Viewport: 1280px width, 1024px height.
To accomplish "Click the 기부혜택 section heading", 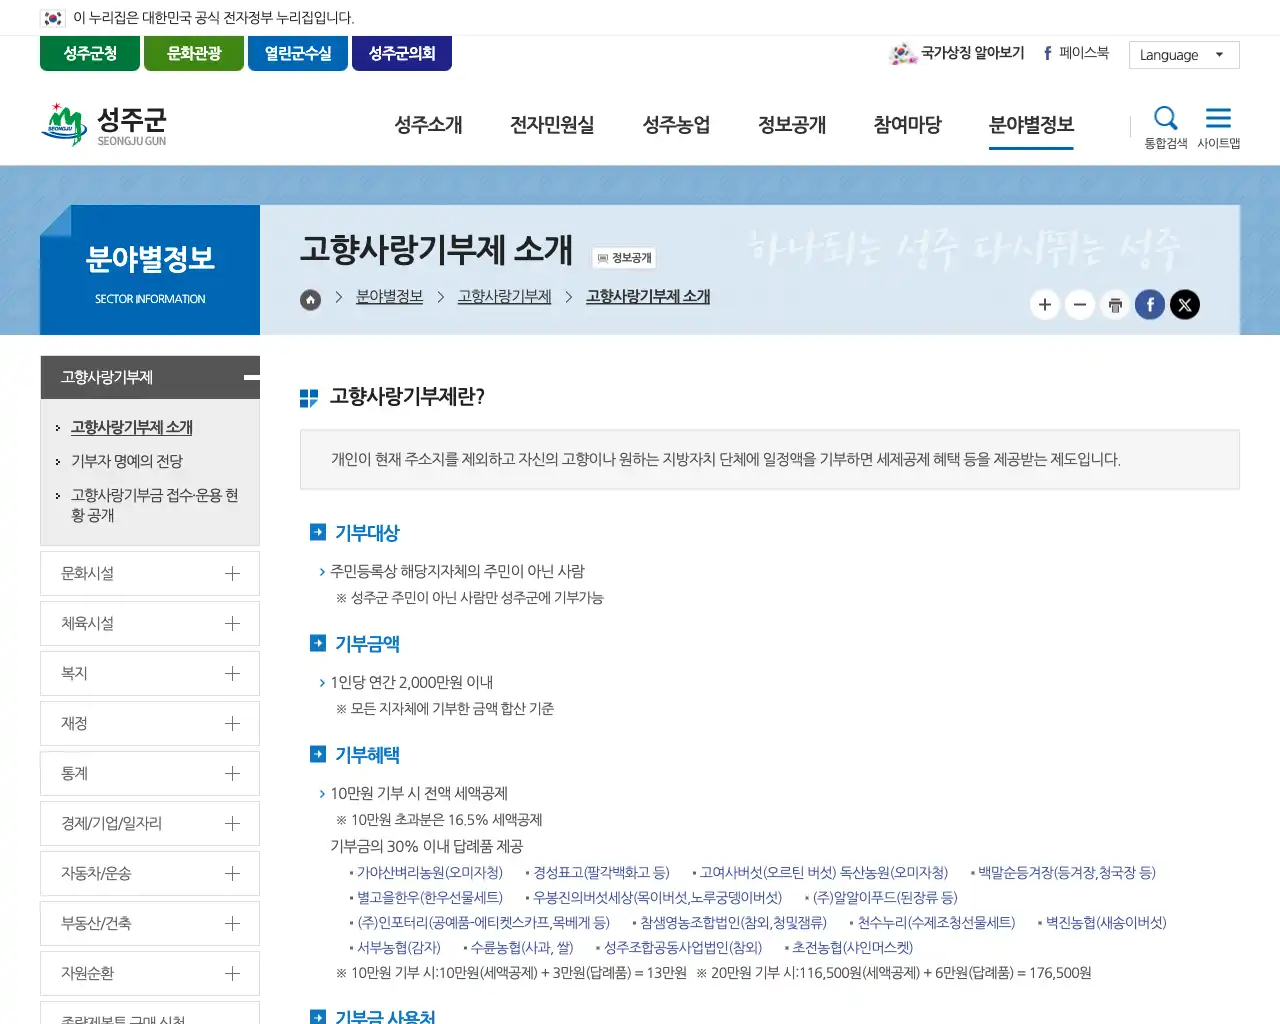I will click(367, 755).
